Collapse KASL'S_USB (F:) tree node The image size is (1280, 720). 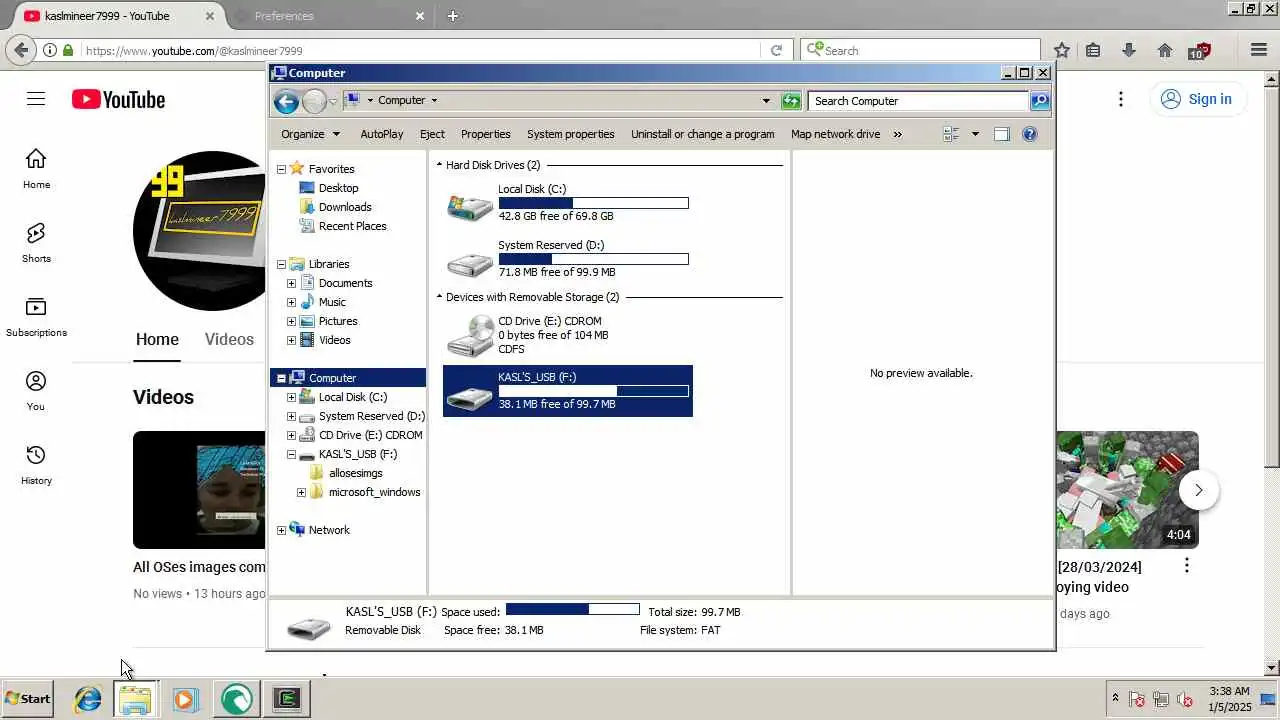tap(291, 454)
